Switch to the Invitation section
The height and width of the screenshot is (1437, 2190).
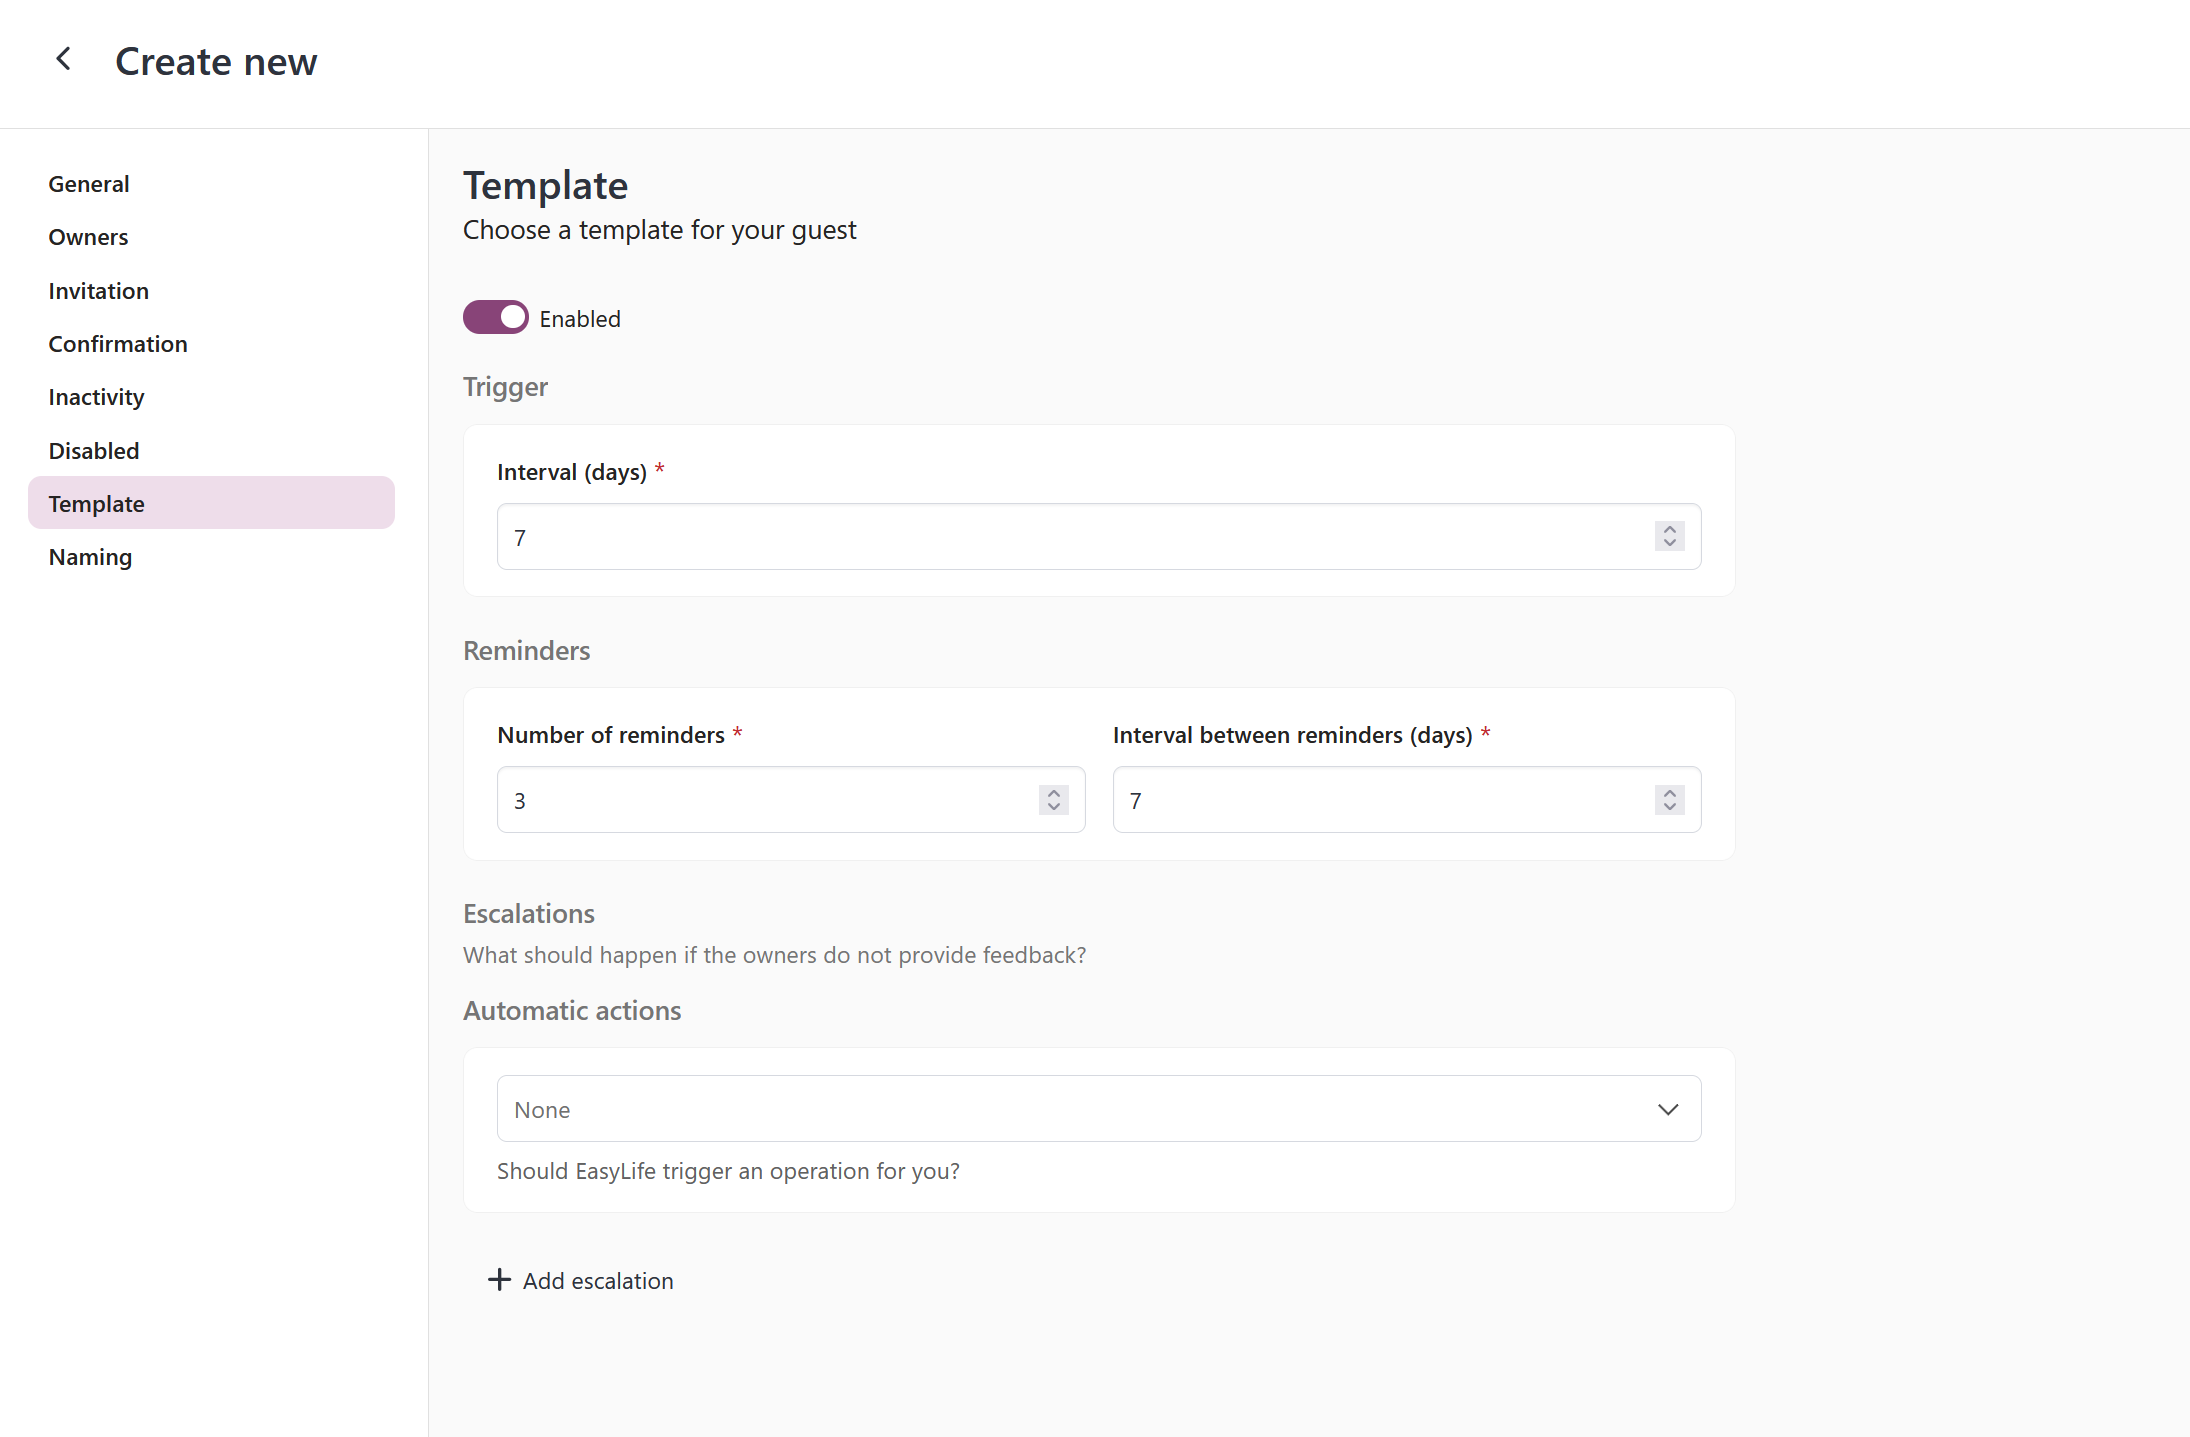(x=98, y=291)
